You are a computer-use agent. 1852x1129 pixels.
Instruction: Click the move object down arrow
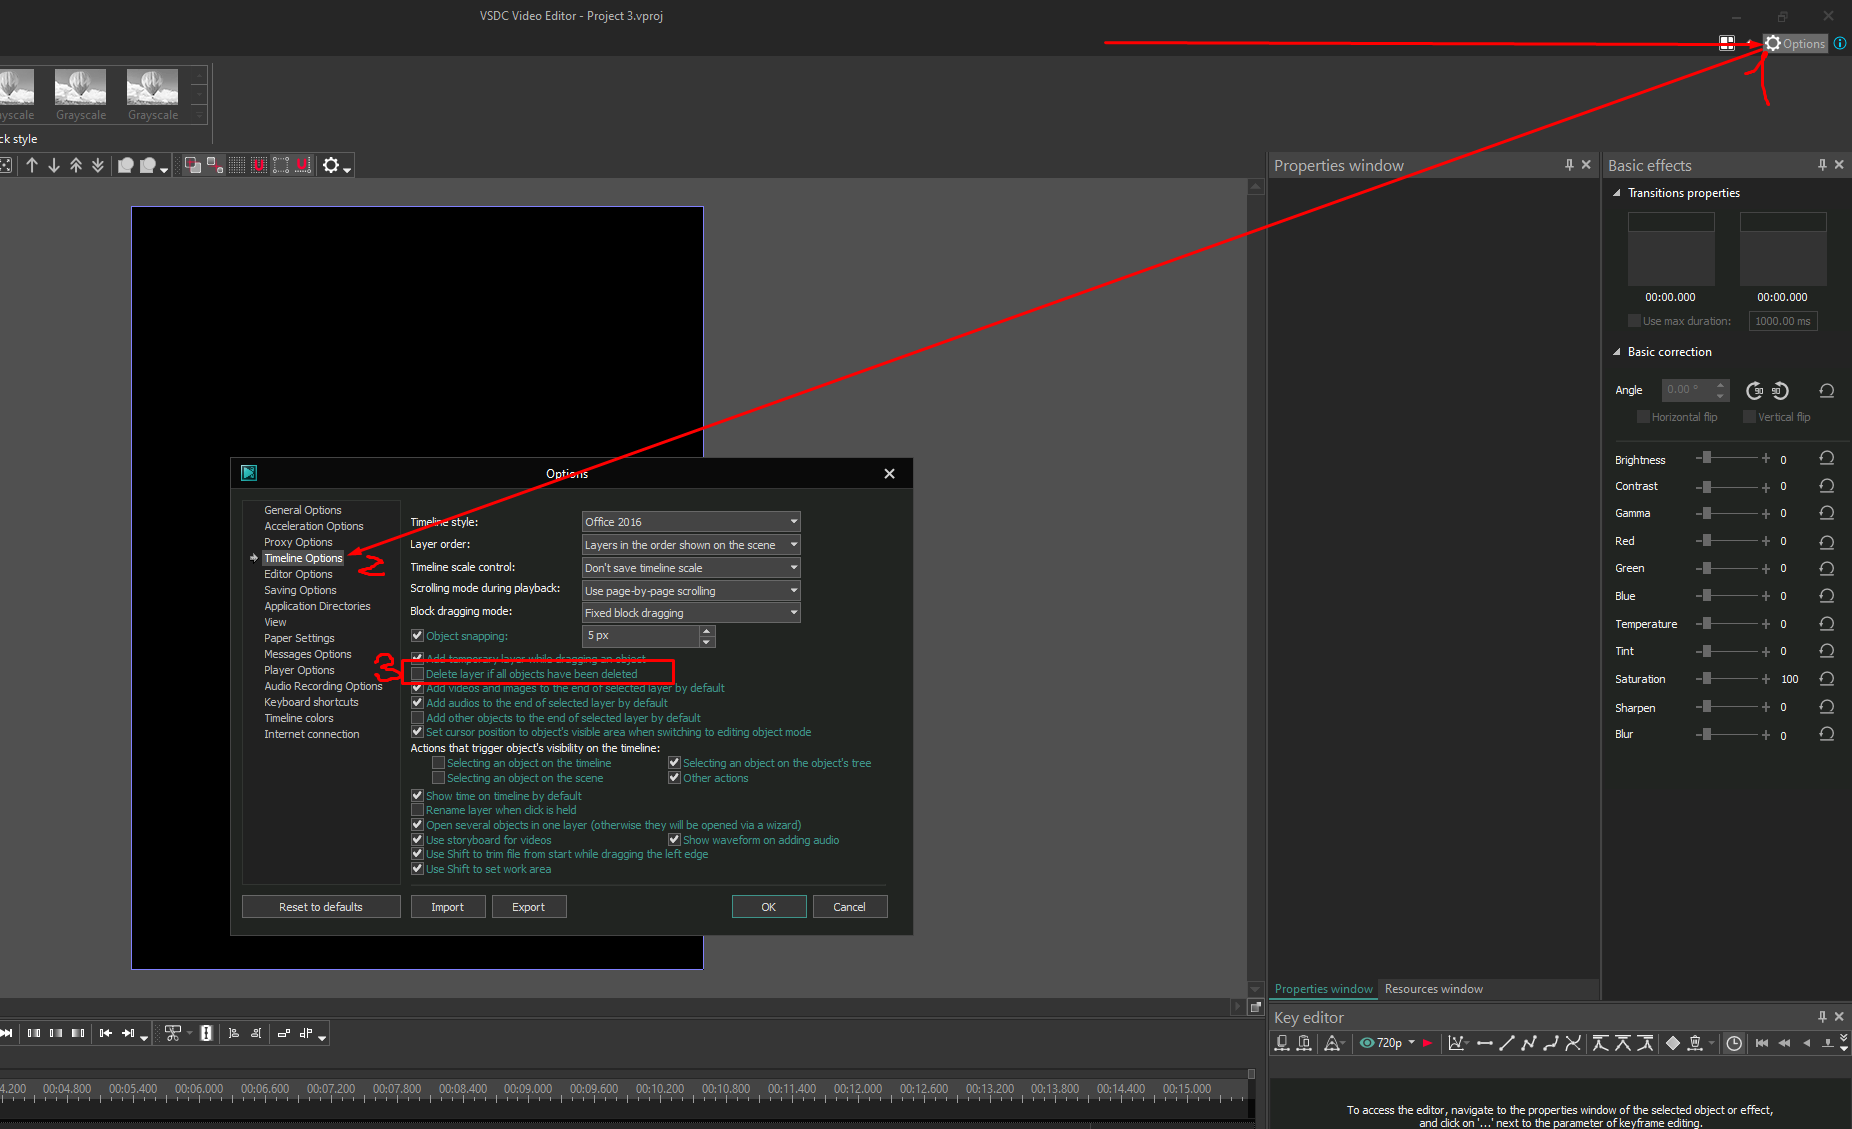[54, 165]
